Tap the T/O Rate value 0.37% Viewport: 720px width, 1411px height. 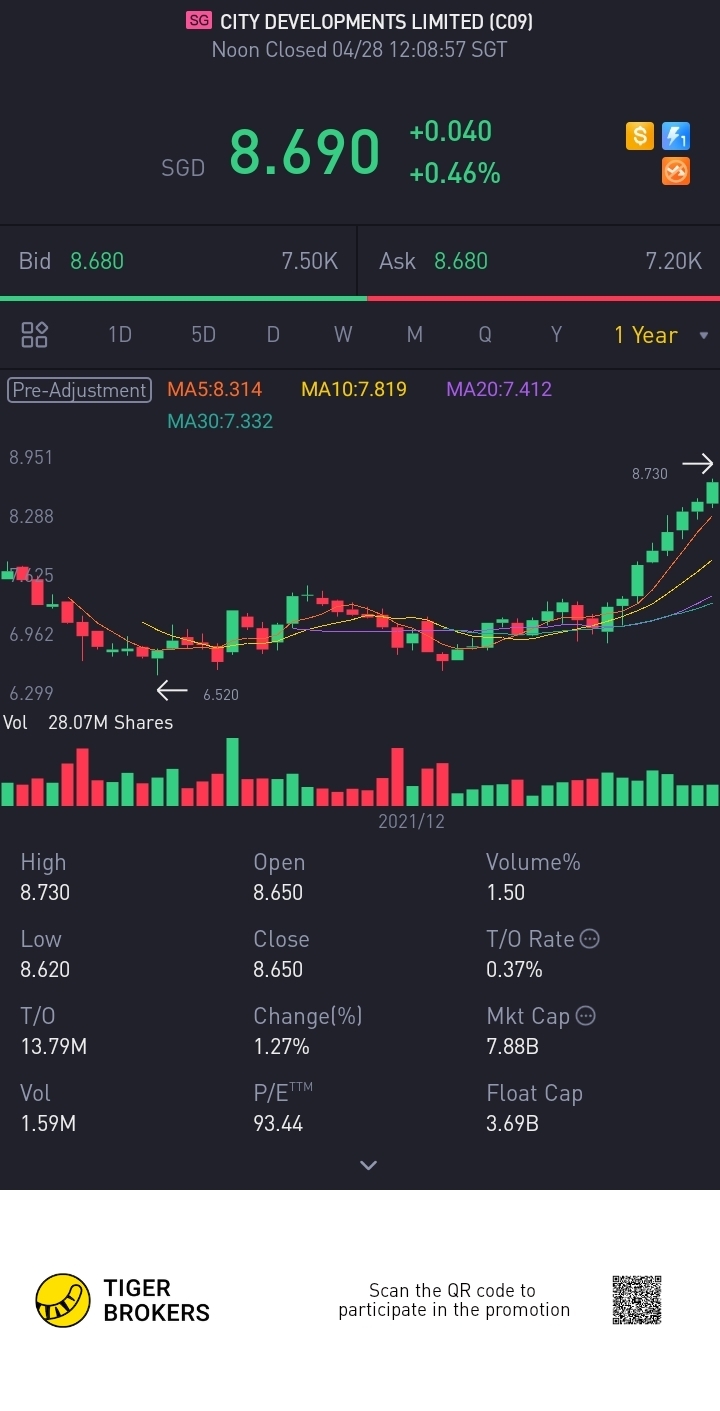(514, 969)
